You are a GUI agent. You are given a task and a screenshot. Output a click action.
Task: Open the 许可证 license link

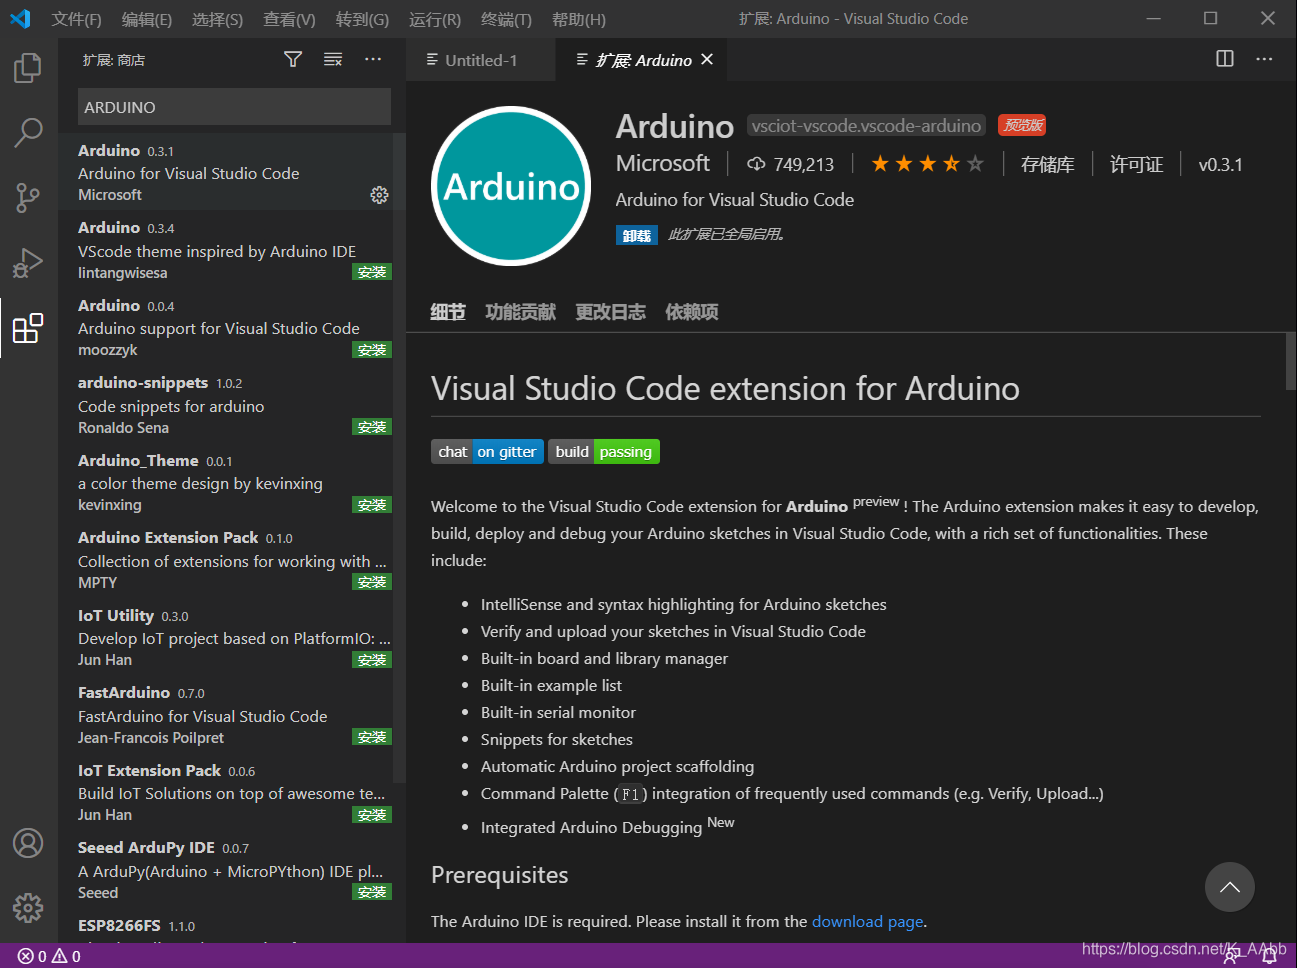click(x=1136, y=164)
